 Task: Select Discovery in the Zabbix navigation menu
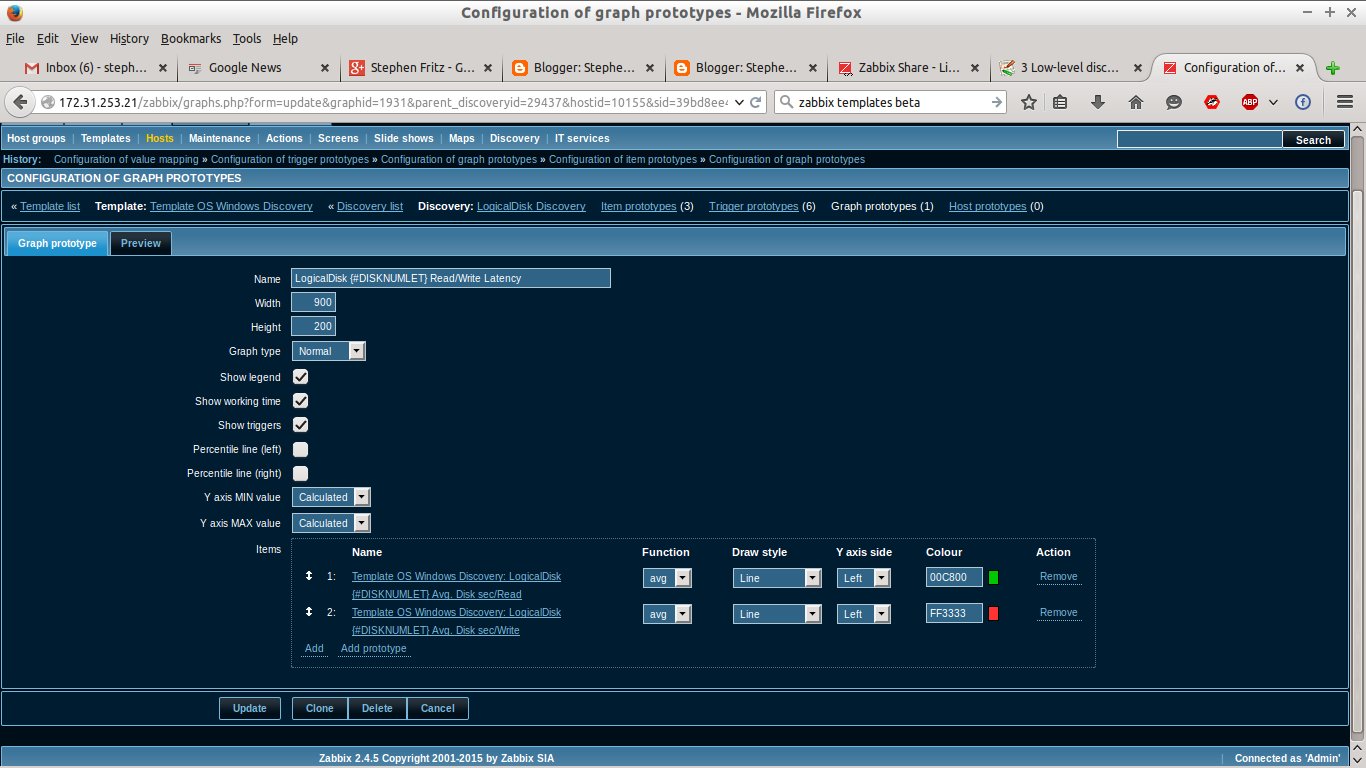point(514,138)
